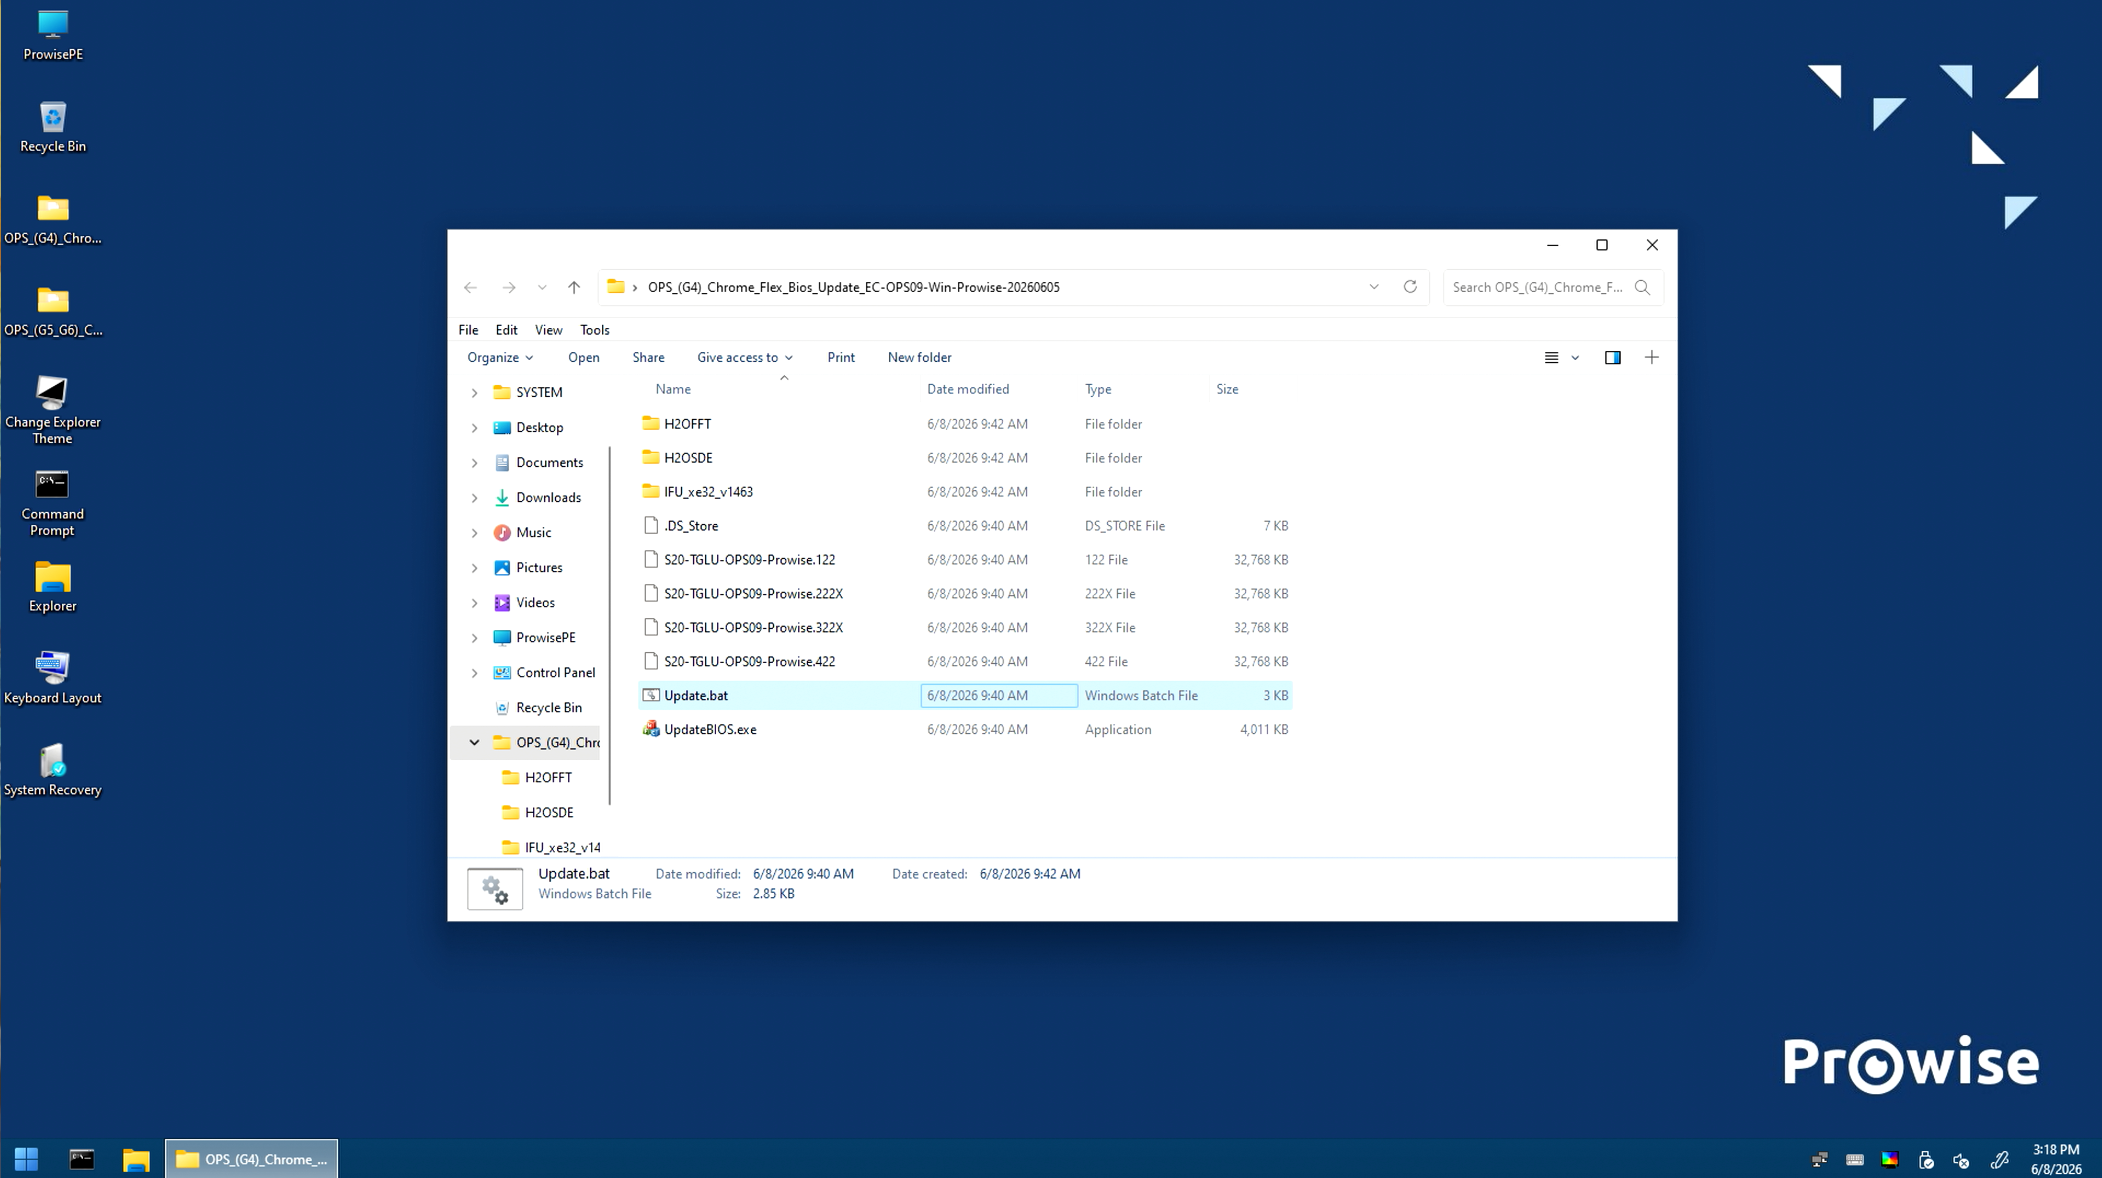Click the forward navigation arrow
The width and height of the screenshot is (2102, 1178).
509,287
